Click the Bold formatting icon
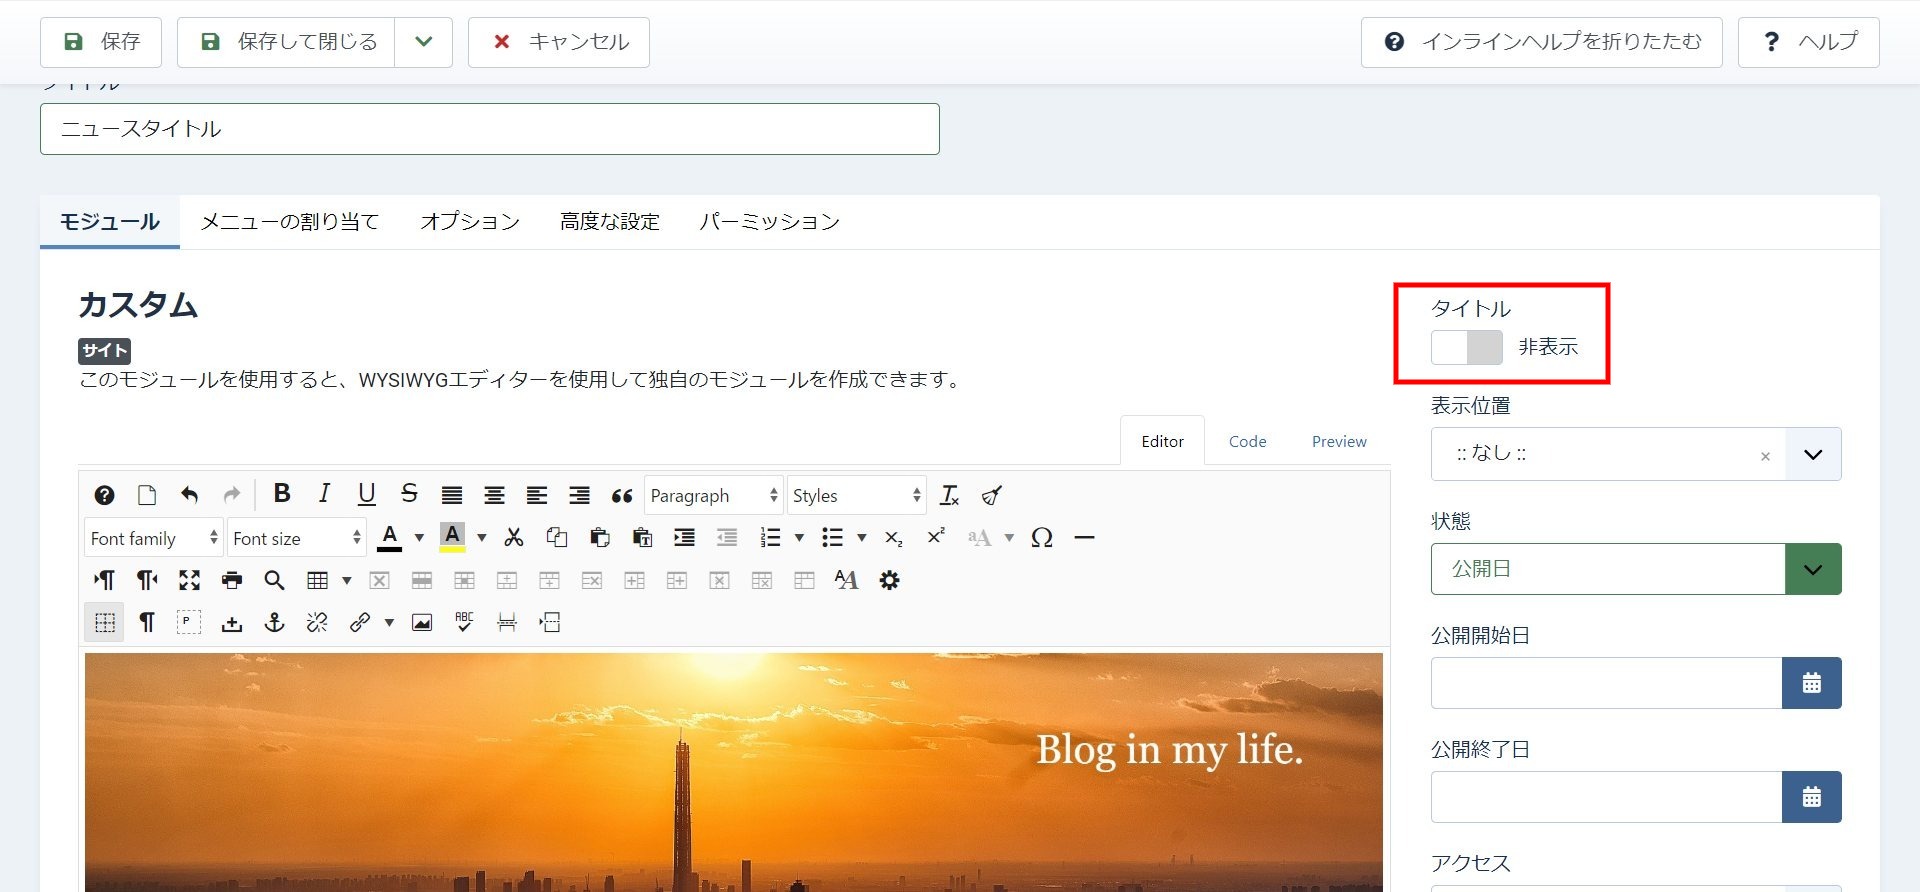 (x=282, y=494)
